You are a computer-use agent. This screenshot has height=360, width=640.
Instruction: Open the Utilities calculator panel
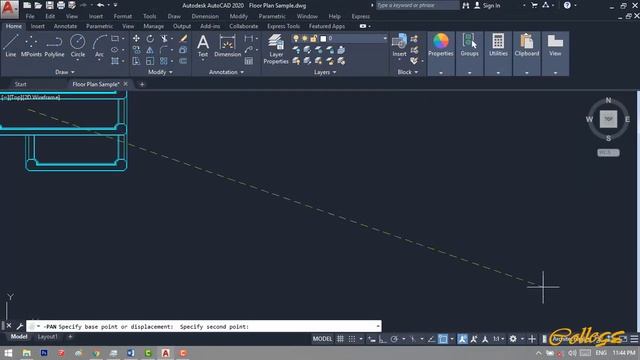[498, 45]
